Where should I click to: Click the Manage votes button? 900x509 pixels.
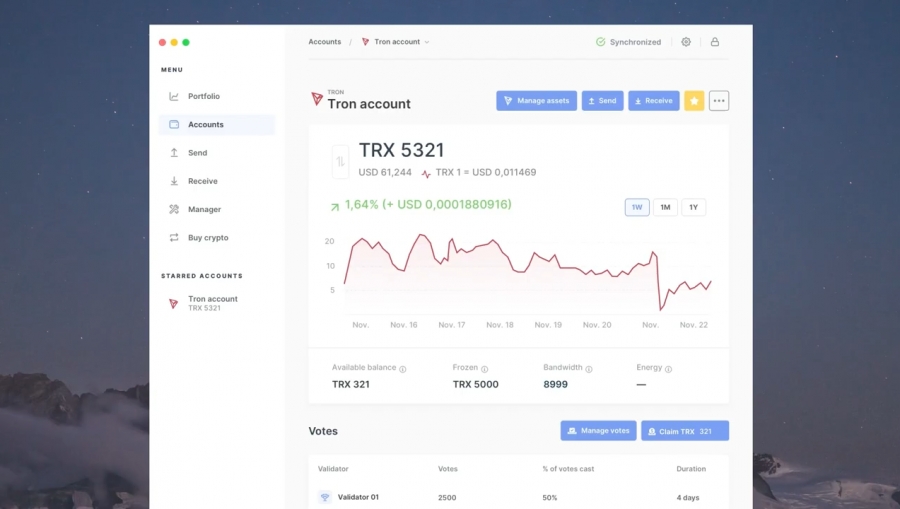[x=598, y=431]
